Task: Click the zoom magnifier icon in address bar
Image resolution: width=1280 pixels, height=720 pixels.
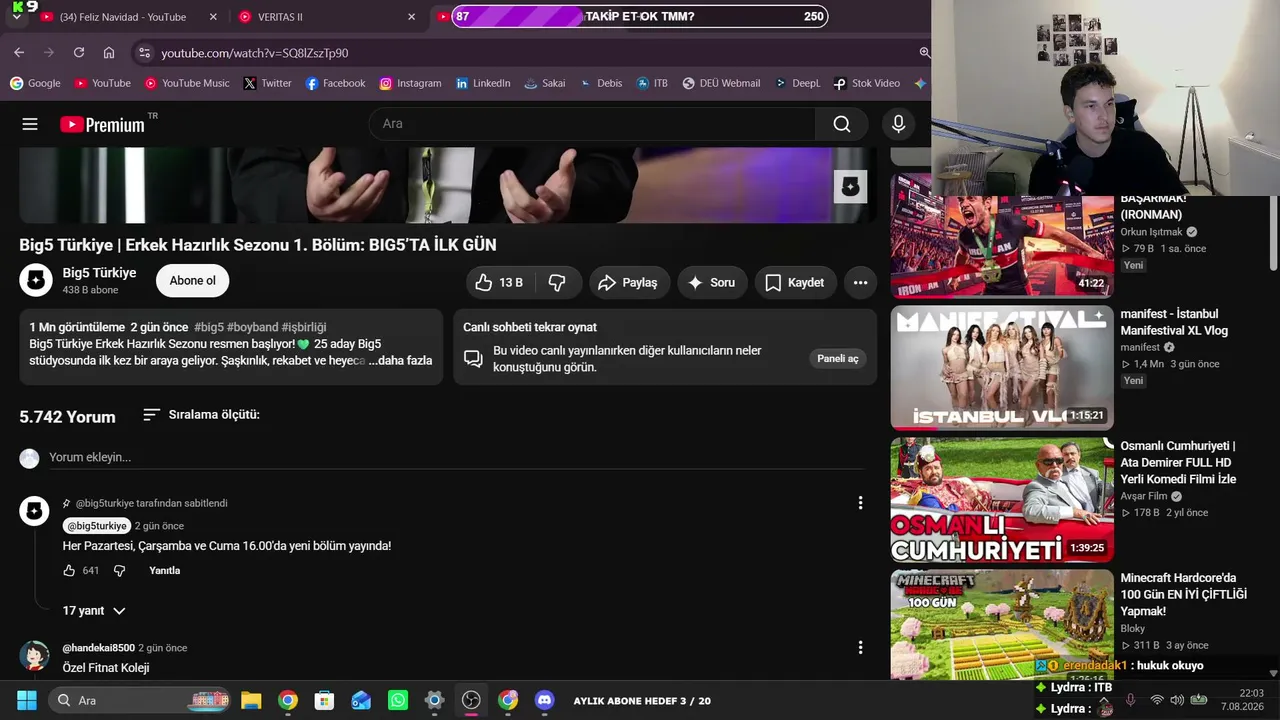Action: point(924,52)
